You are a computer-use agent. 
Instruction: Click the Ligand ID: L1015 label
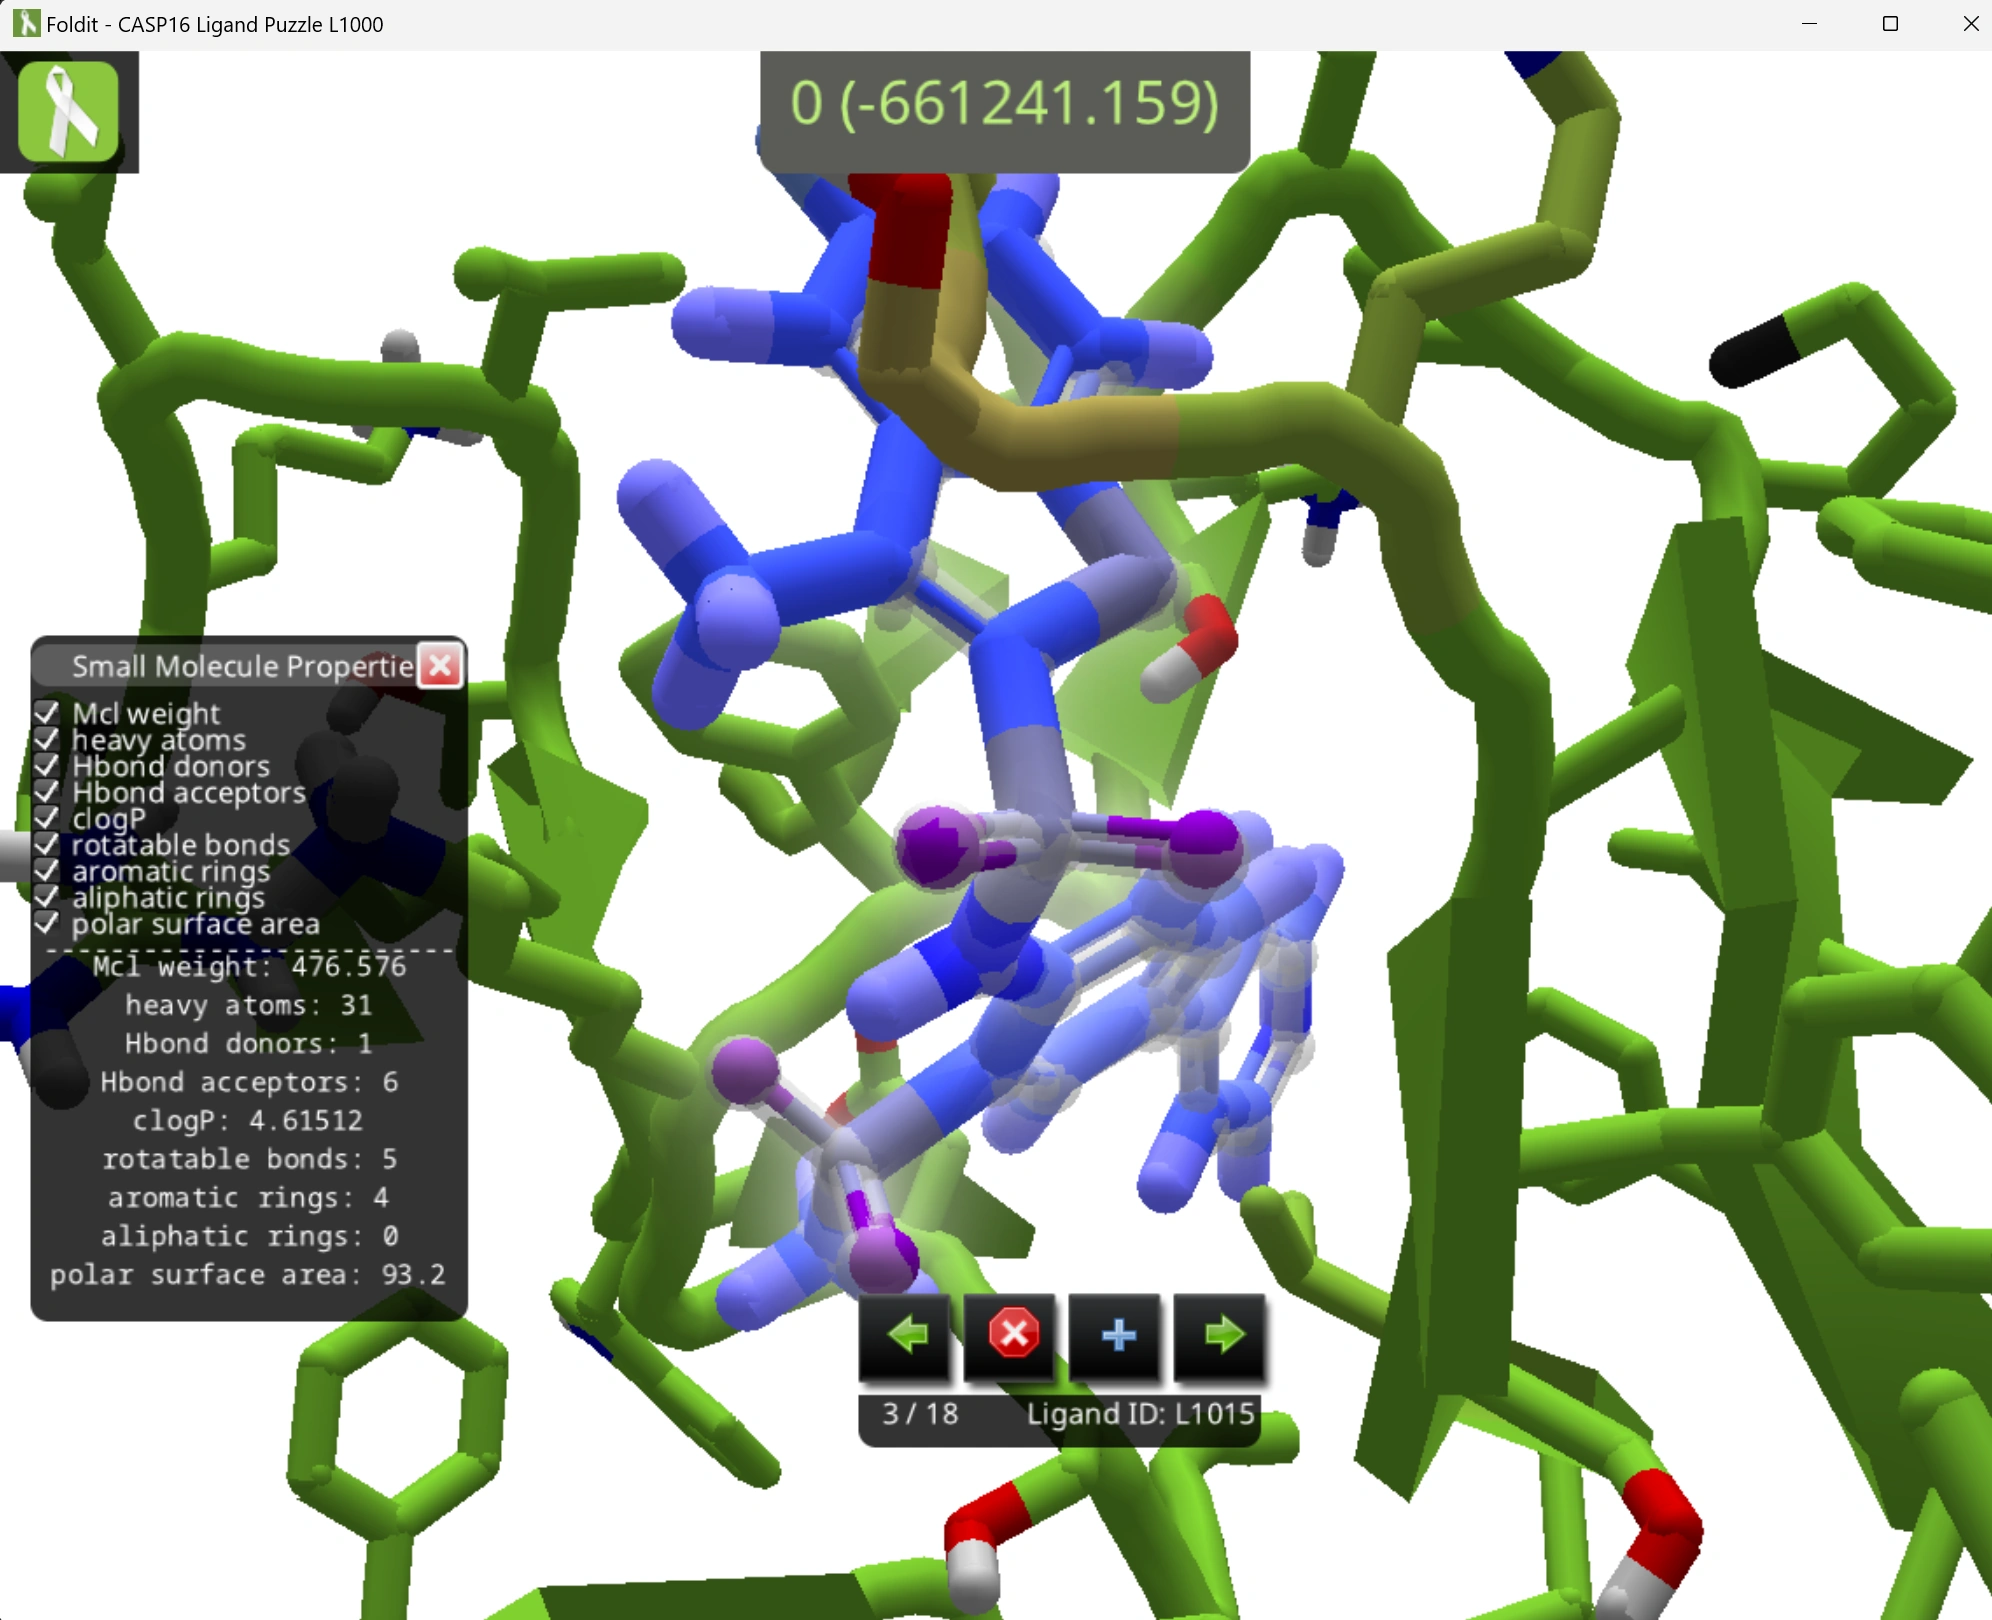[x=1140, y=1414]
